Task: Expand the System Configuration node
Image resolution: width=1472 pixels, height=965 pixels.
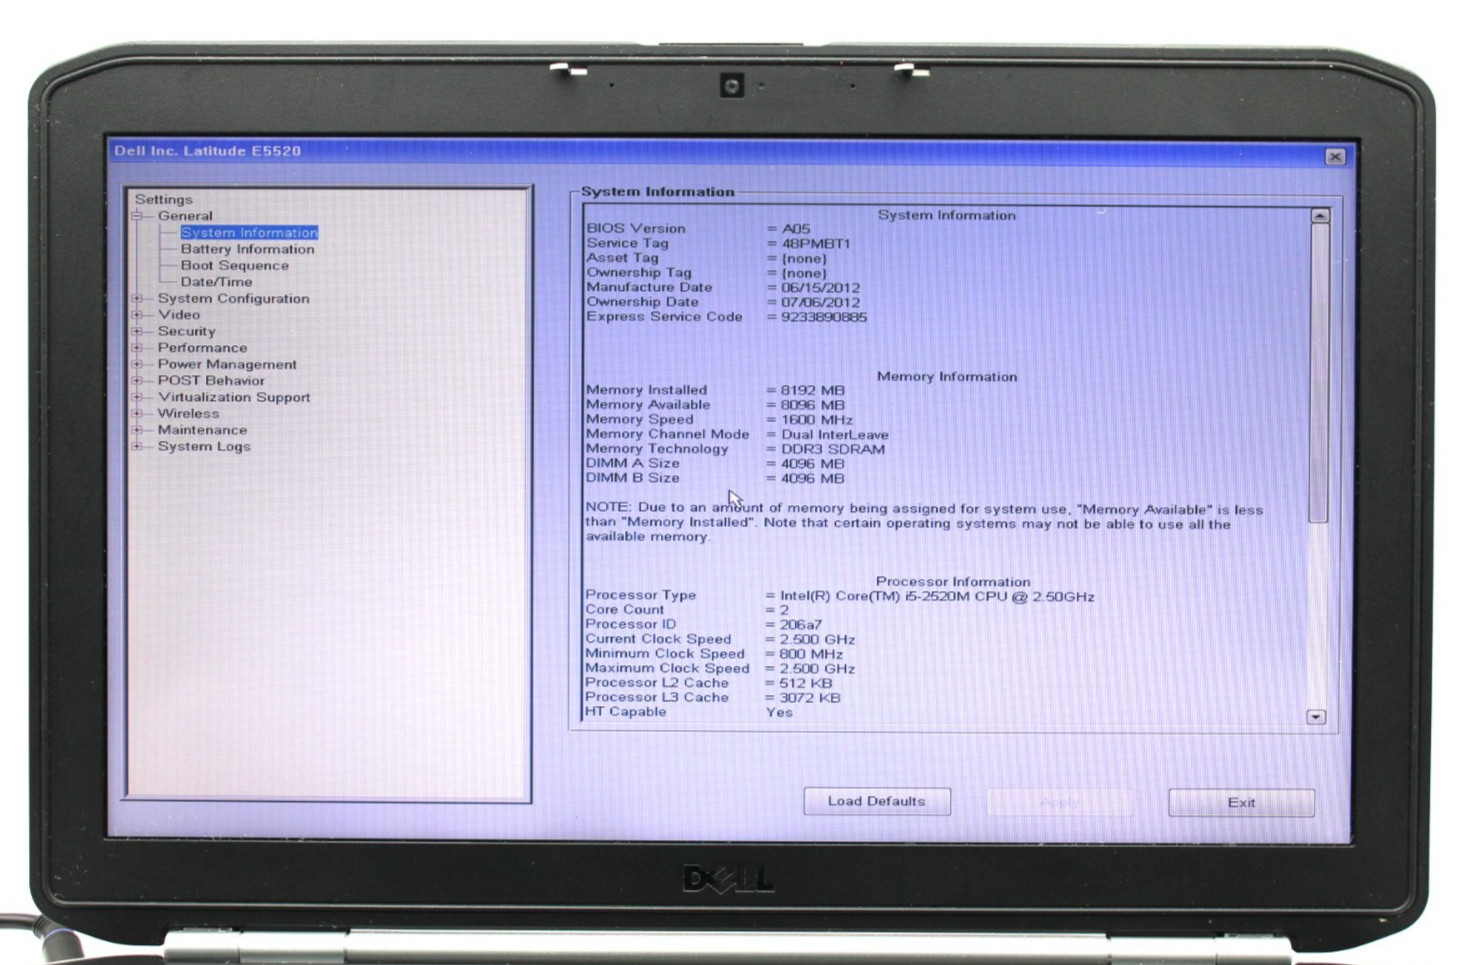Action: click(x=137, y=298)
